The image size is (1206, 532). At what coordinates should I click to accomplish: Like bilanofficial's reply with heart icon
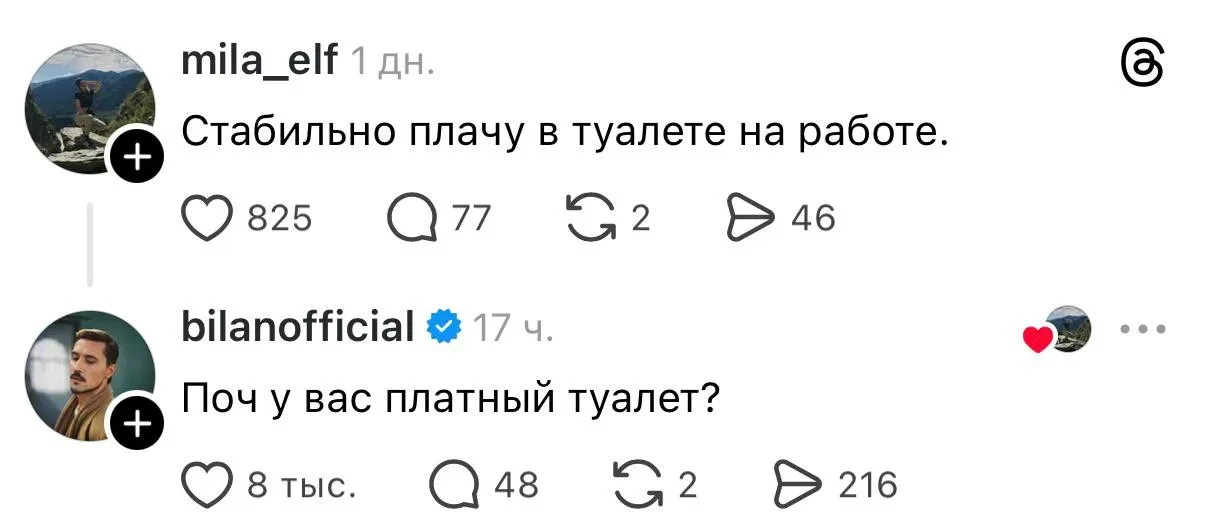pos(206,485)
